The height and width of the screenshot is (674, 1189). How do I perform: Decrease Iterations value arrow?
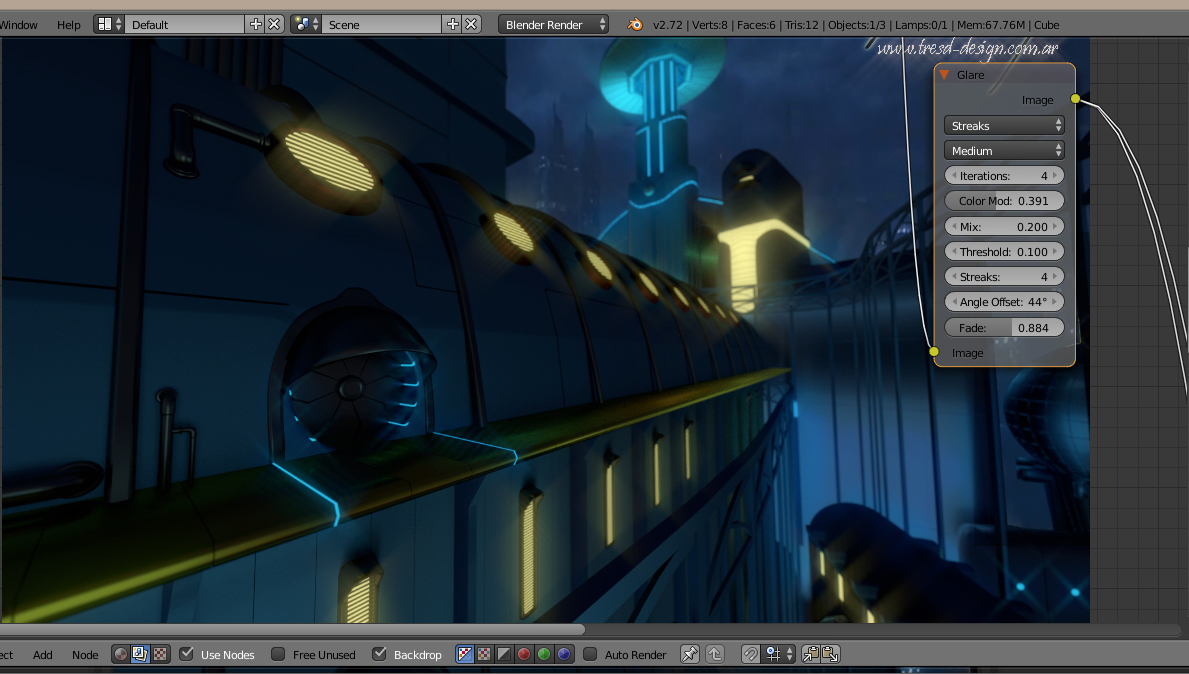point(954,176)
